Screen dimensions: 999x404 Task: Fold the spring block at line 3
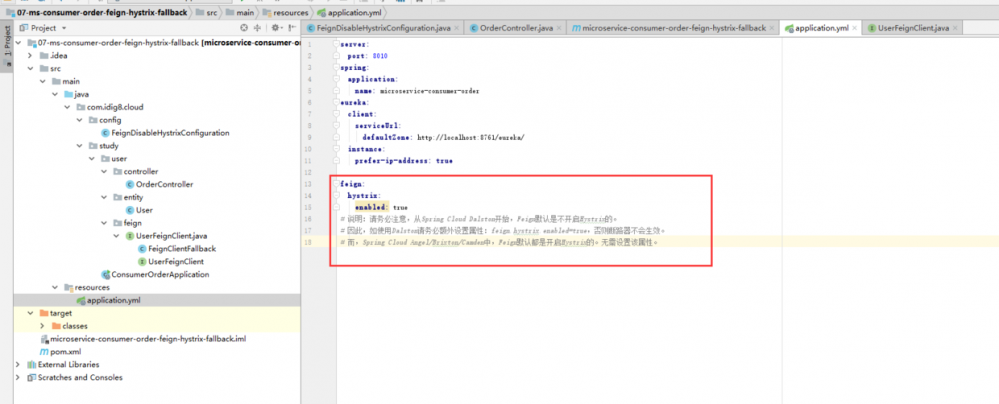point(336,68)
